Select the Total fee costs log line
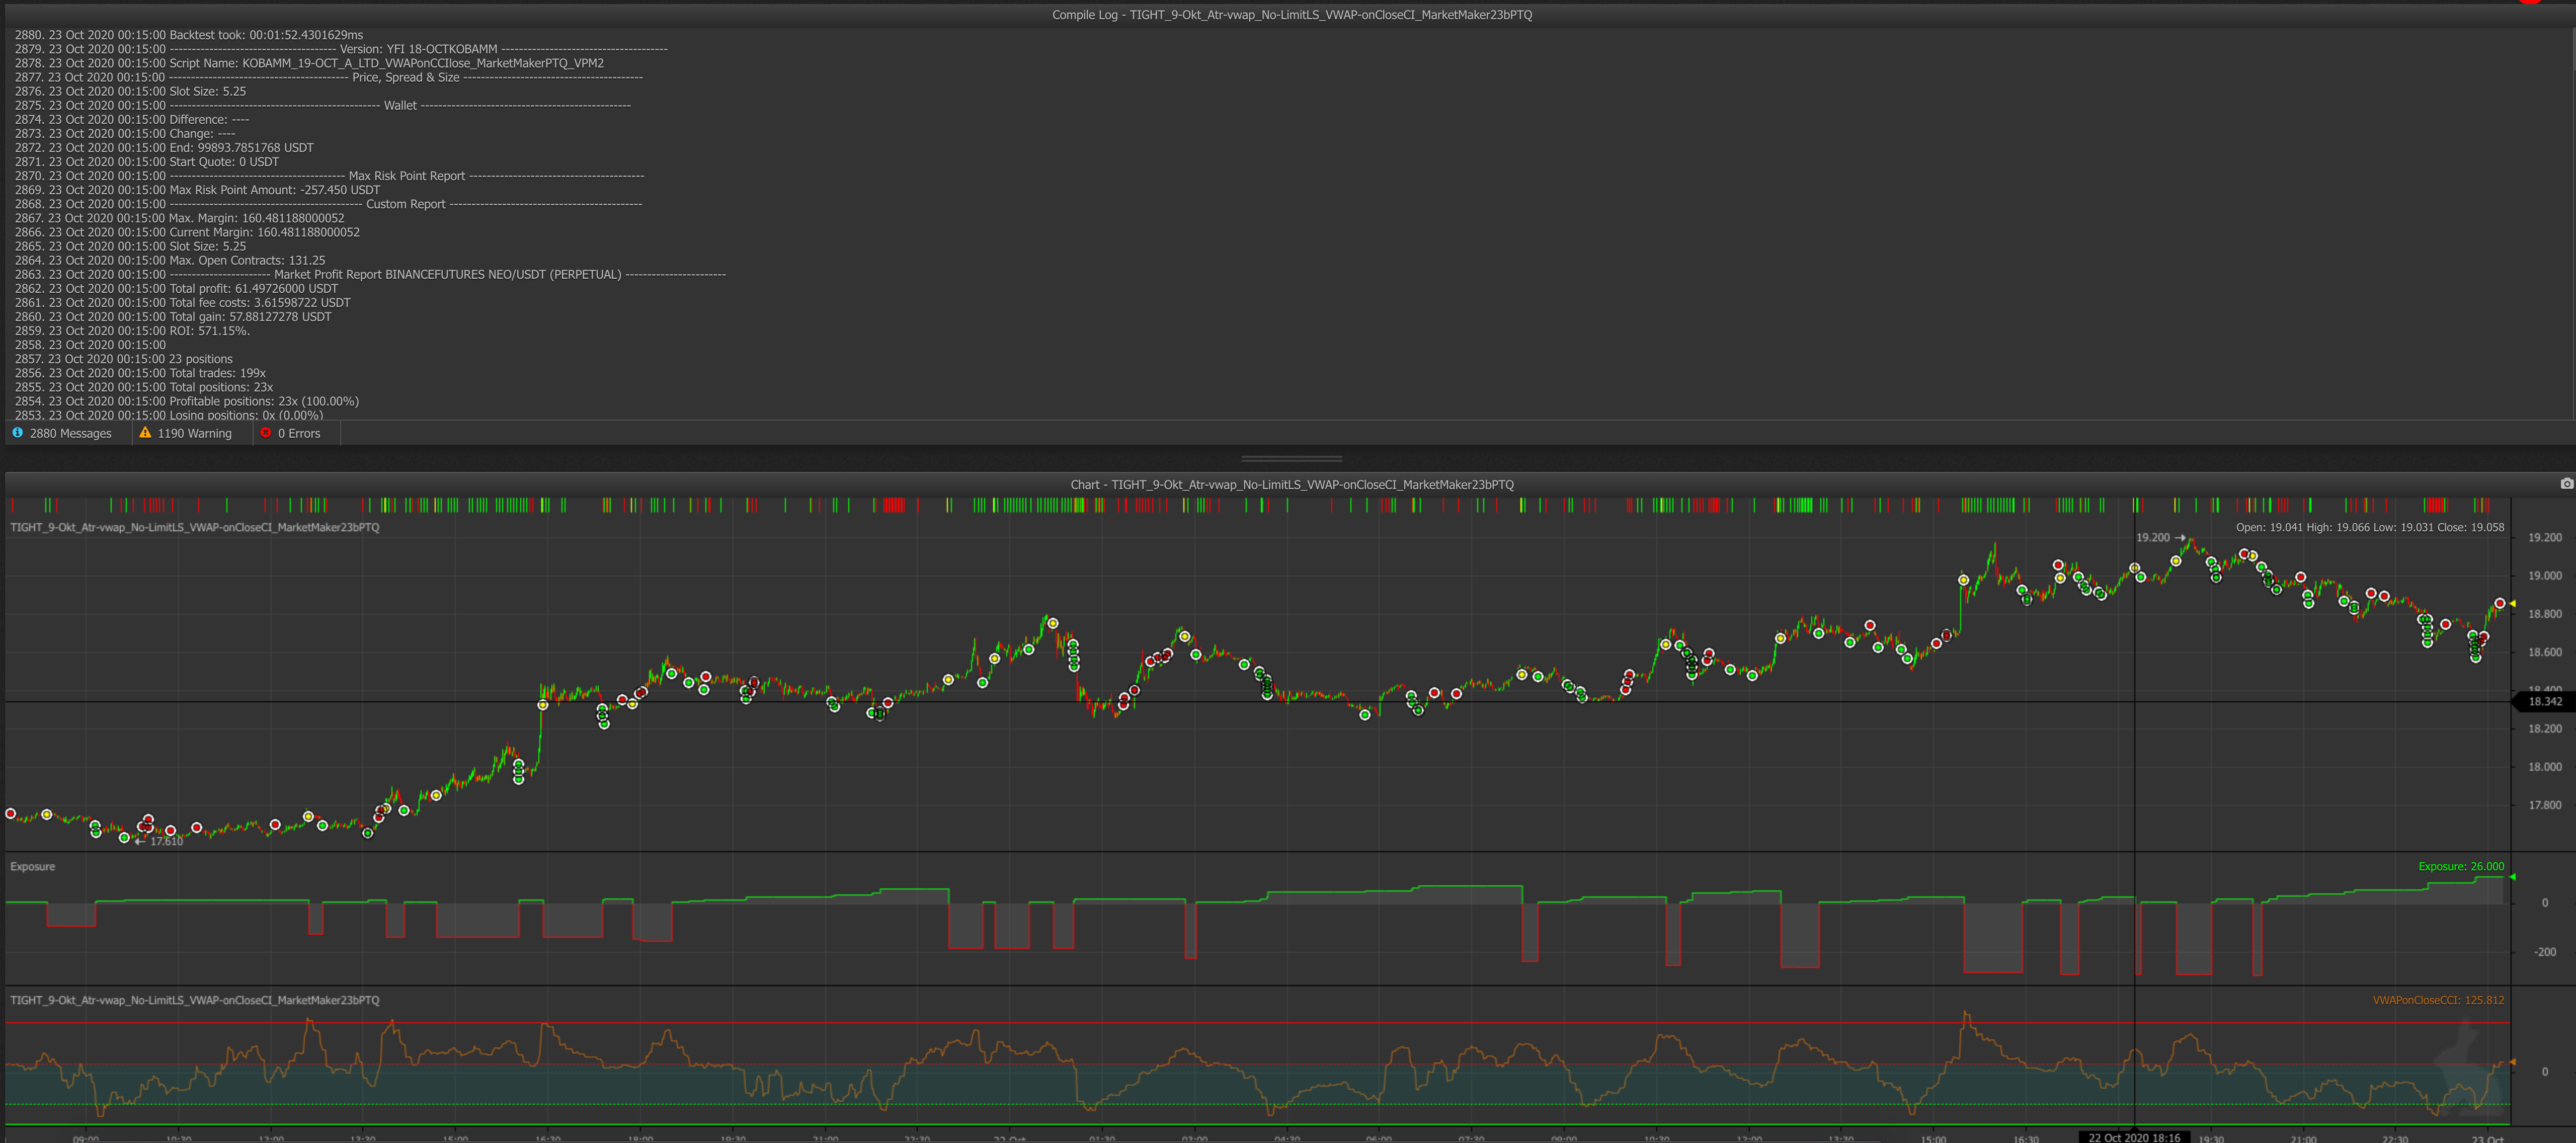This screenshot has height=1143, width=2576. [x=182, y=303]
